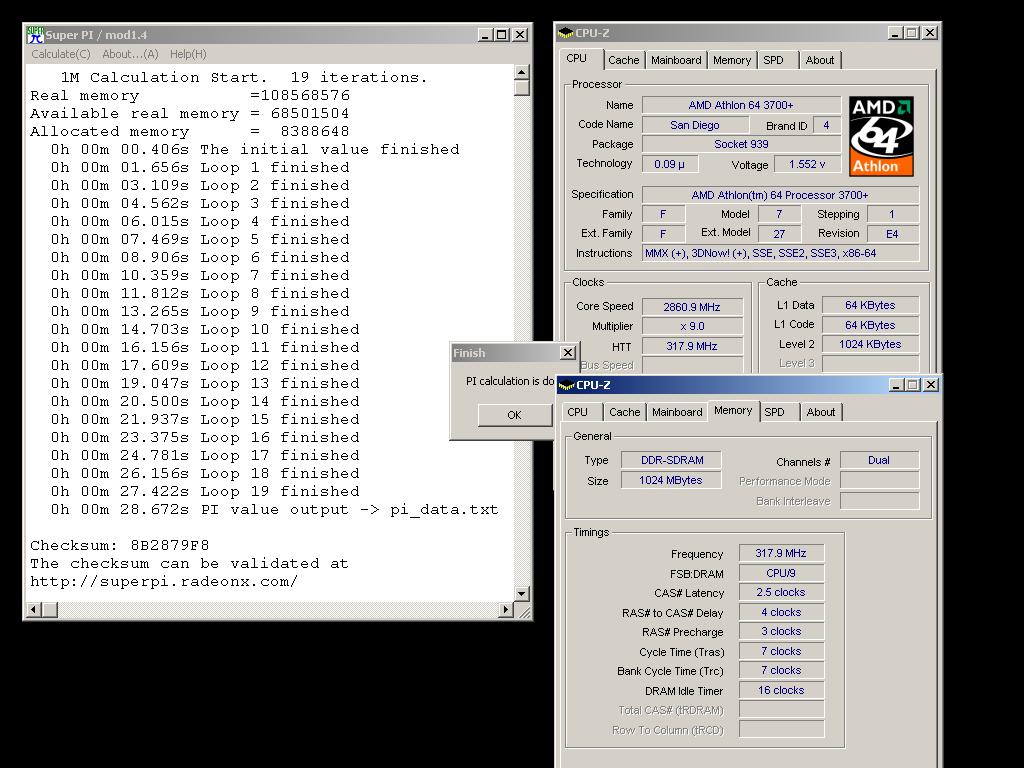Click the AMD Athlon 64 logo
The height and width of the screenshot is (768, 1024).
pyautogui.click(x=881, y=136)
